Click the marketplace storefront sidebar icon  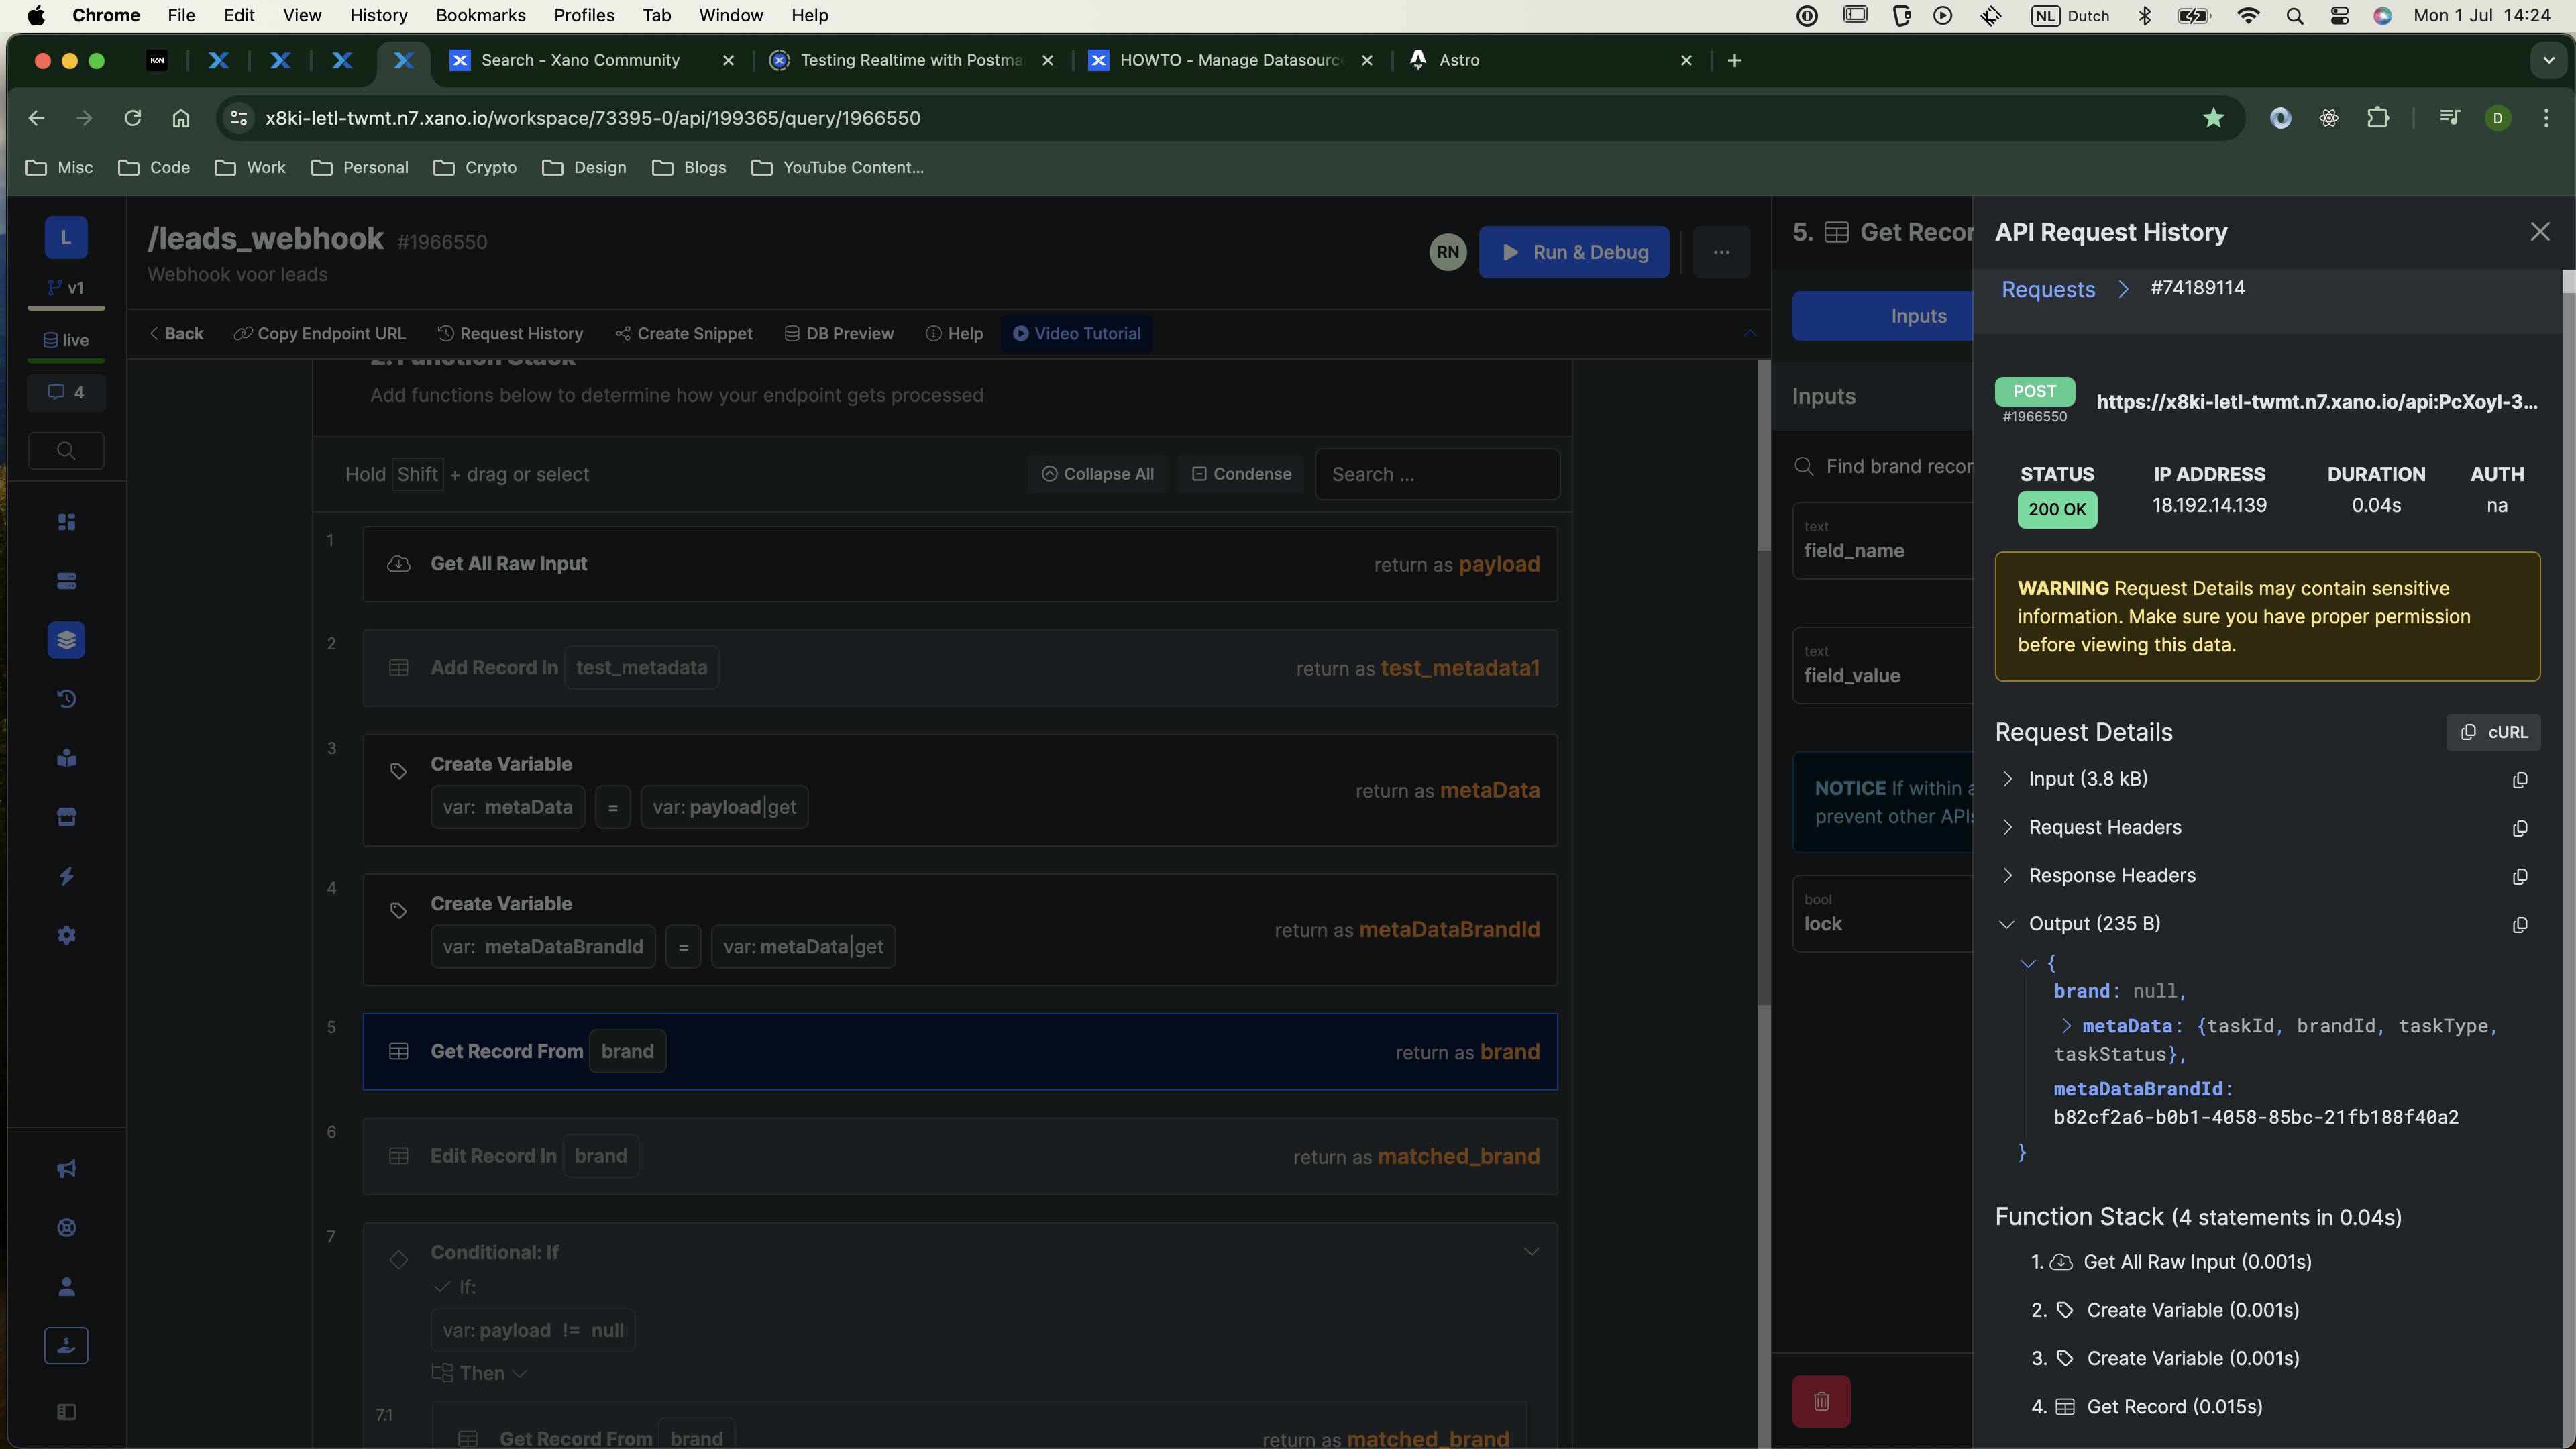[x=66, y=817]
